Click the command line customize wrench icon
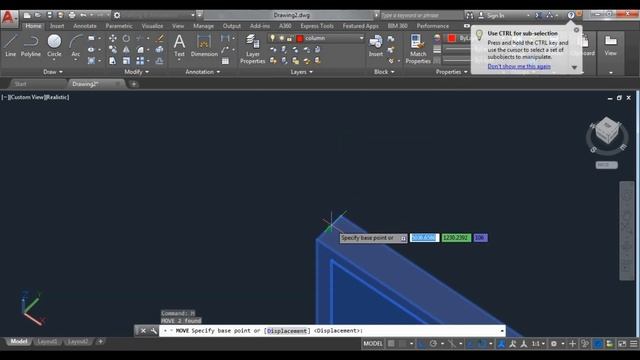The height and width of the screenshot is (360, 640). tap(153, 331)
